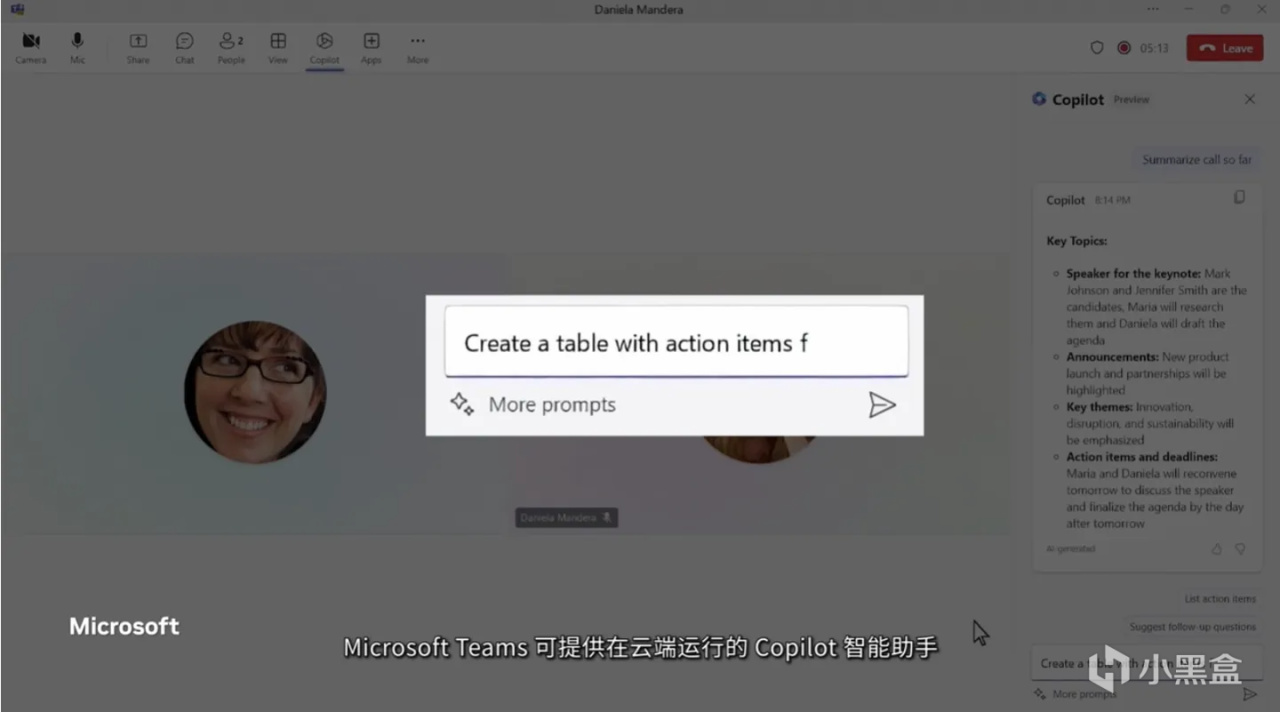Click the Copilot panel input box
Screen dimensions: 1280x712
pos(1146,663)
